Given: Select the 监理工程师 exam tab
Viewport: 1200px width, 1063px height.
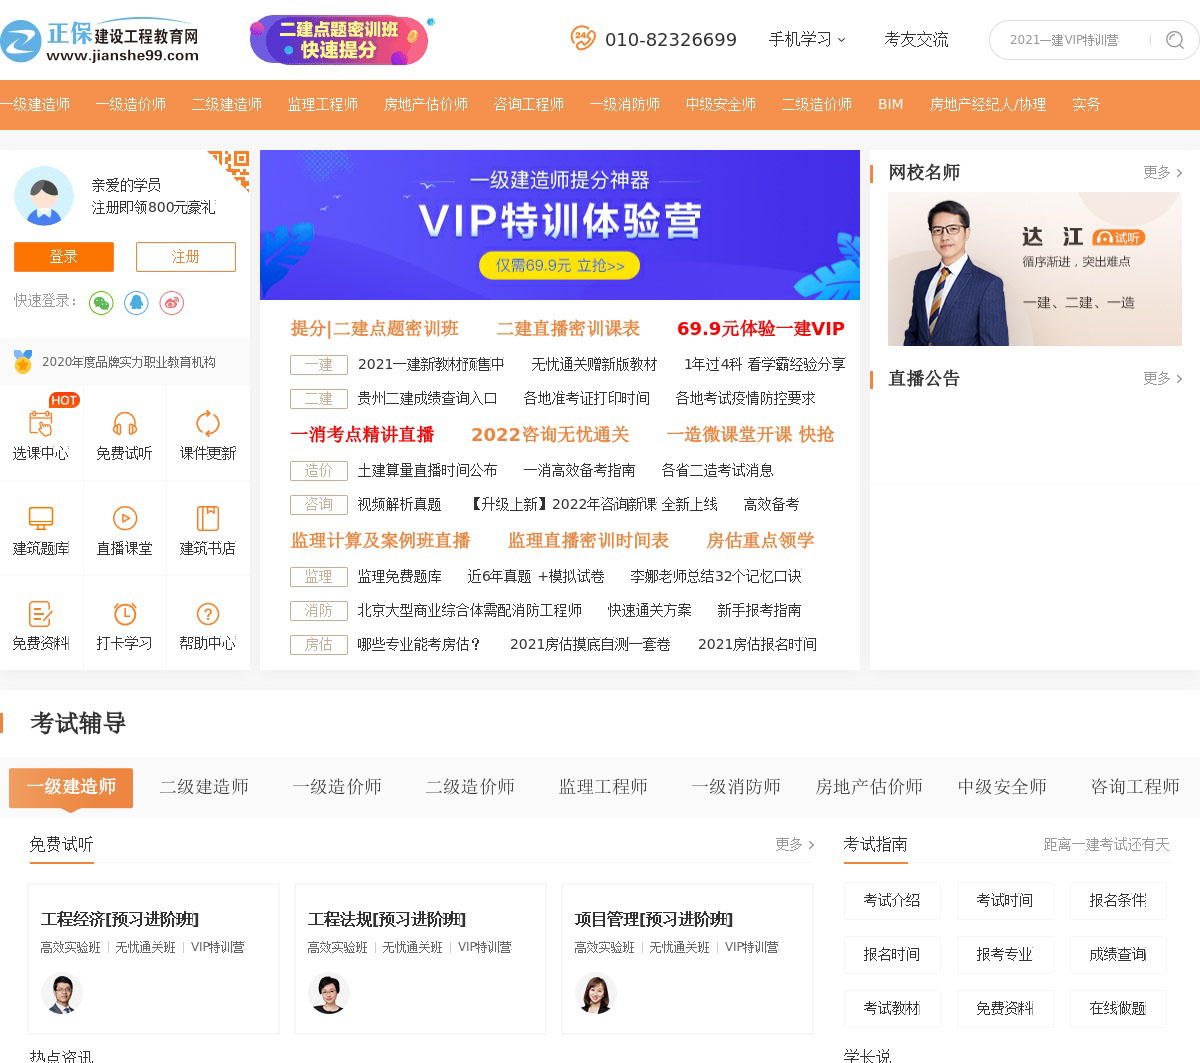Looking at the screenshot, I should [603, 787].
